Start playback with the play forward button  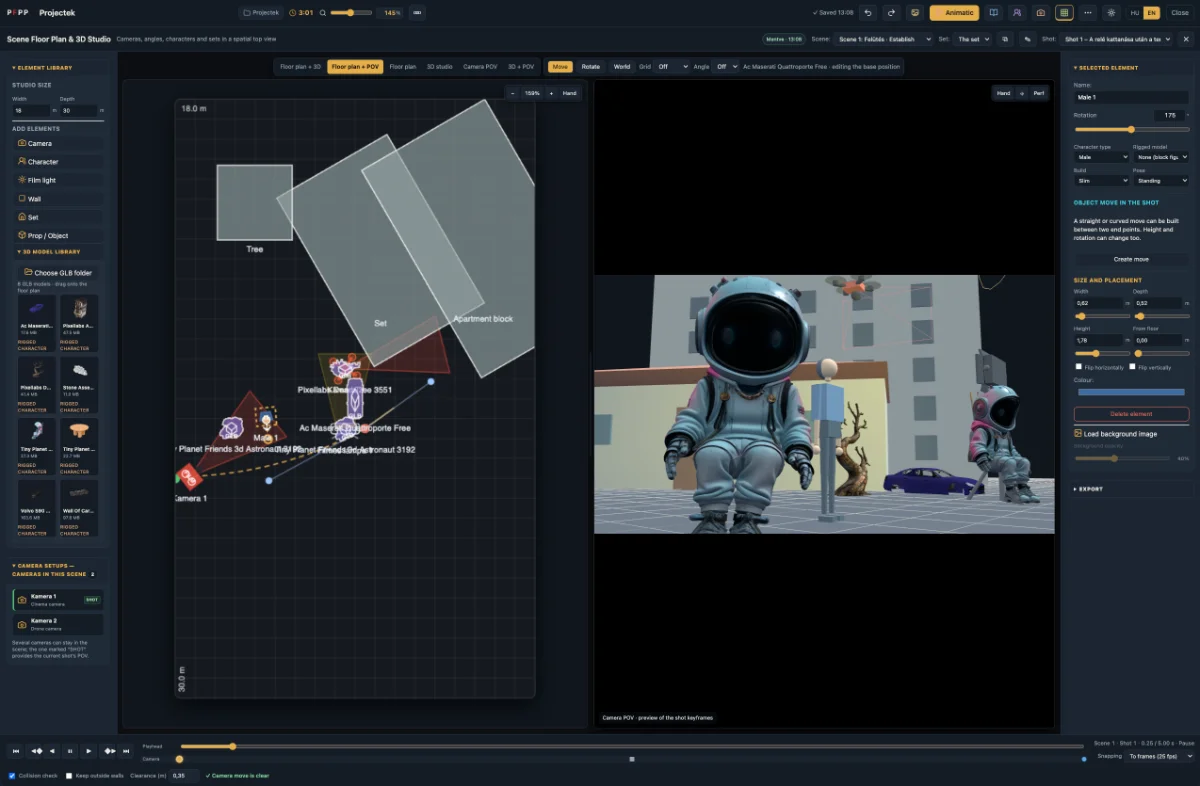coord(89,751)
